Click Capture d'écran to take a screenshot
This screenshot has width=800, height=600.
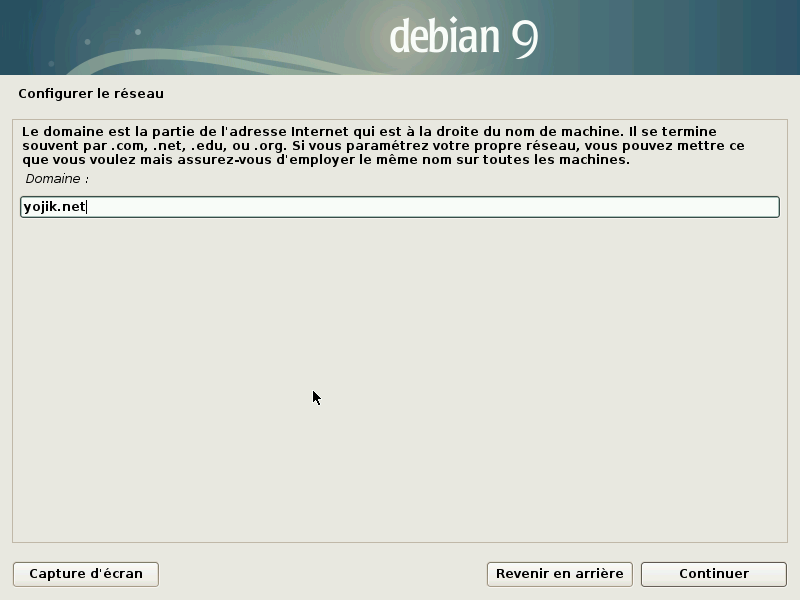[85, 573]
